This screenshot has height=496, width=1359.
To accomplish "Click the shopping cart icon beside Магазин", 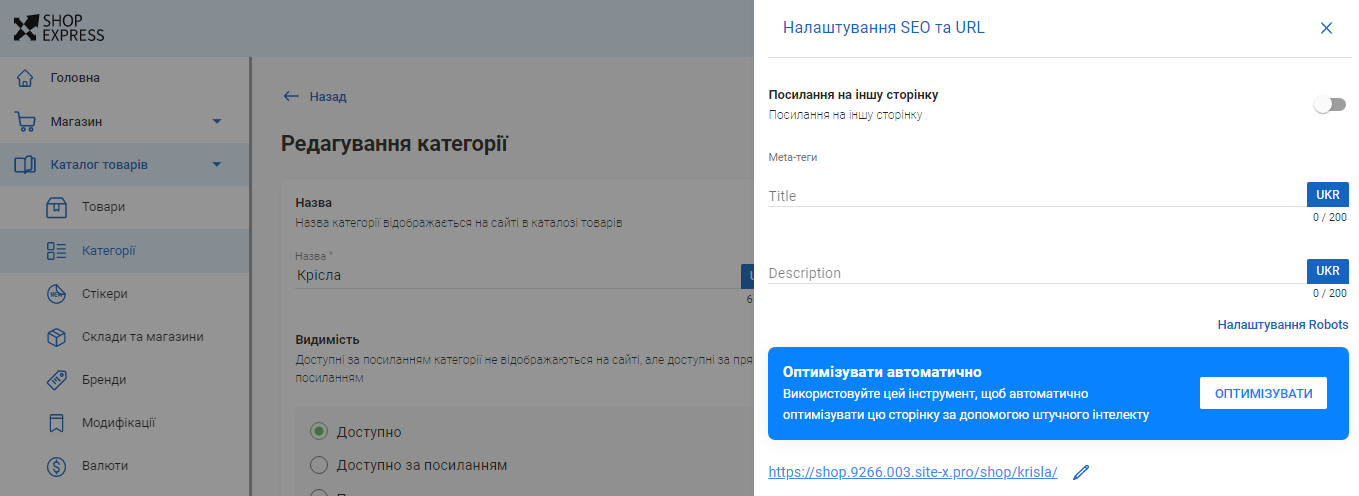I will pos(26,121).
